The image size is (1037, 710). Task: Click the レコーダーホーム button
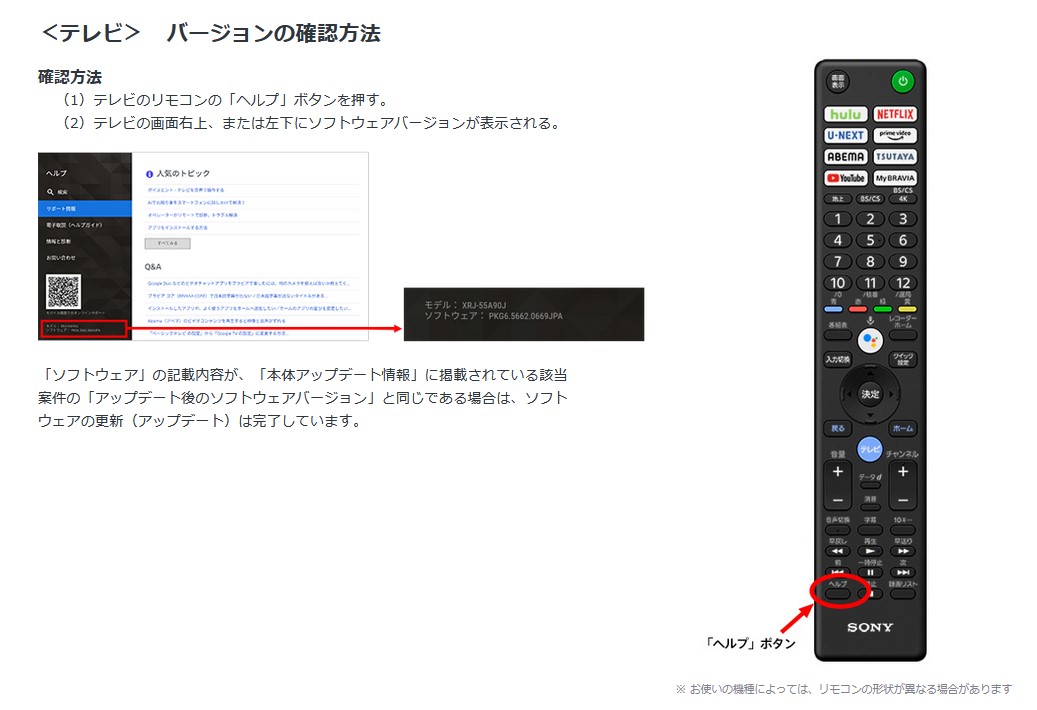(x=903, y=335)
